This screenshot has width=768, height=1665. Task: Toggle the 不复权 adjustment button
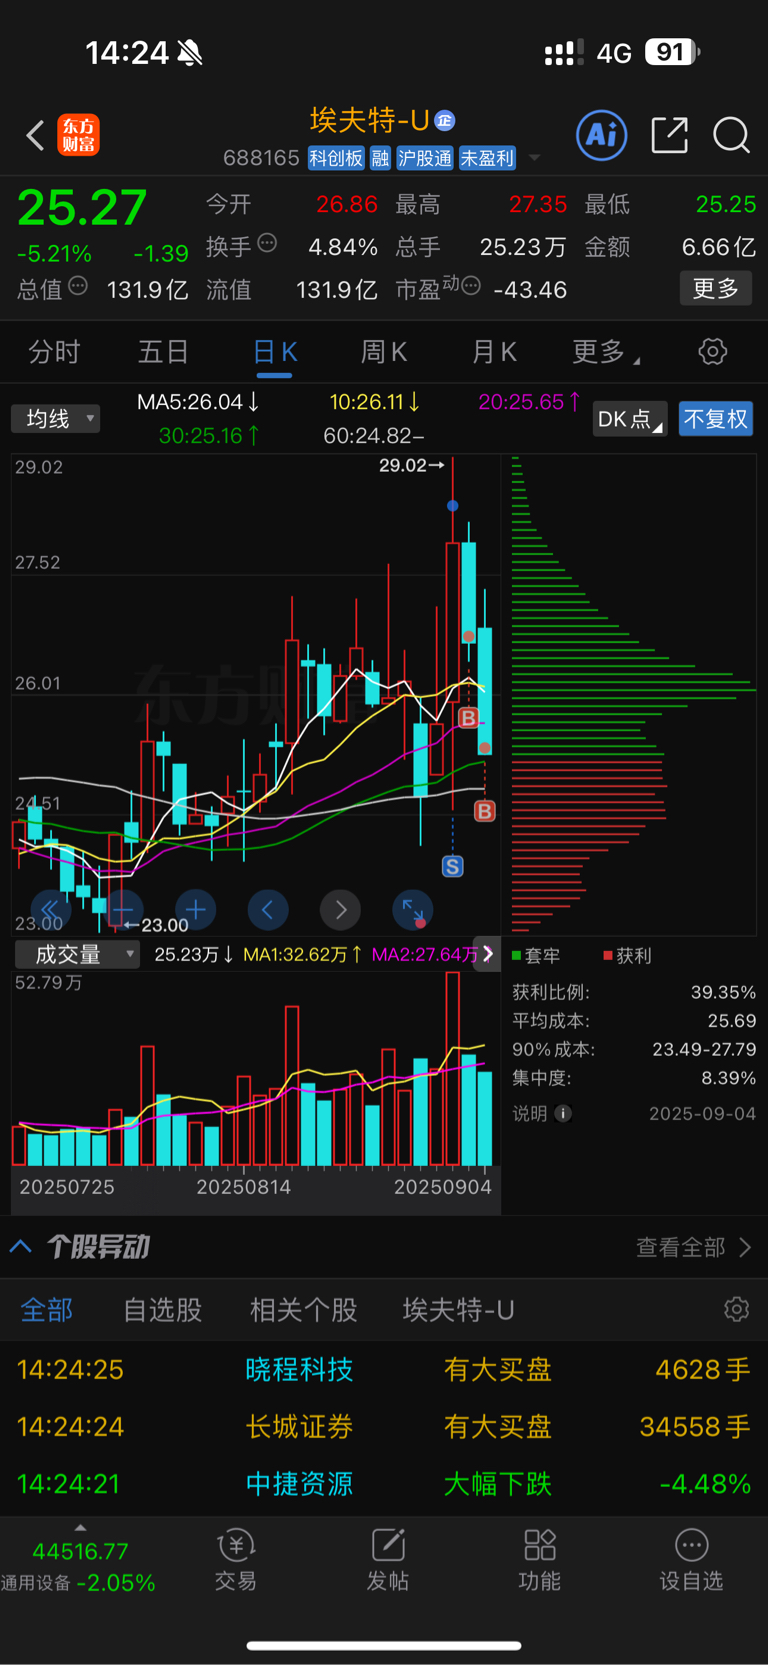tap(715, 418)
